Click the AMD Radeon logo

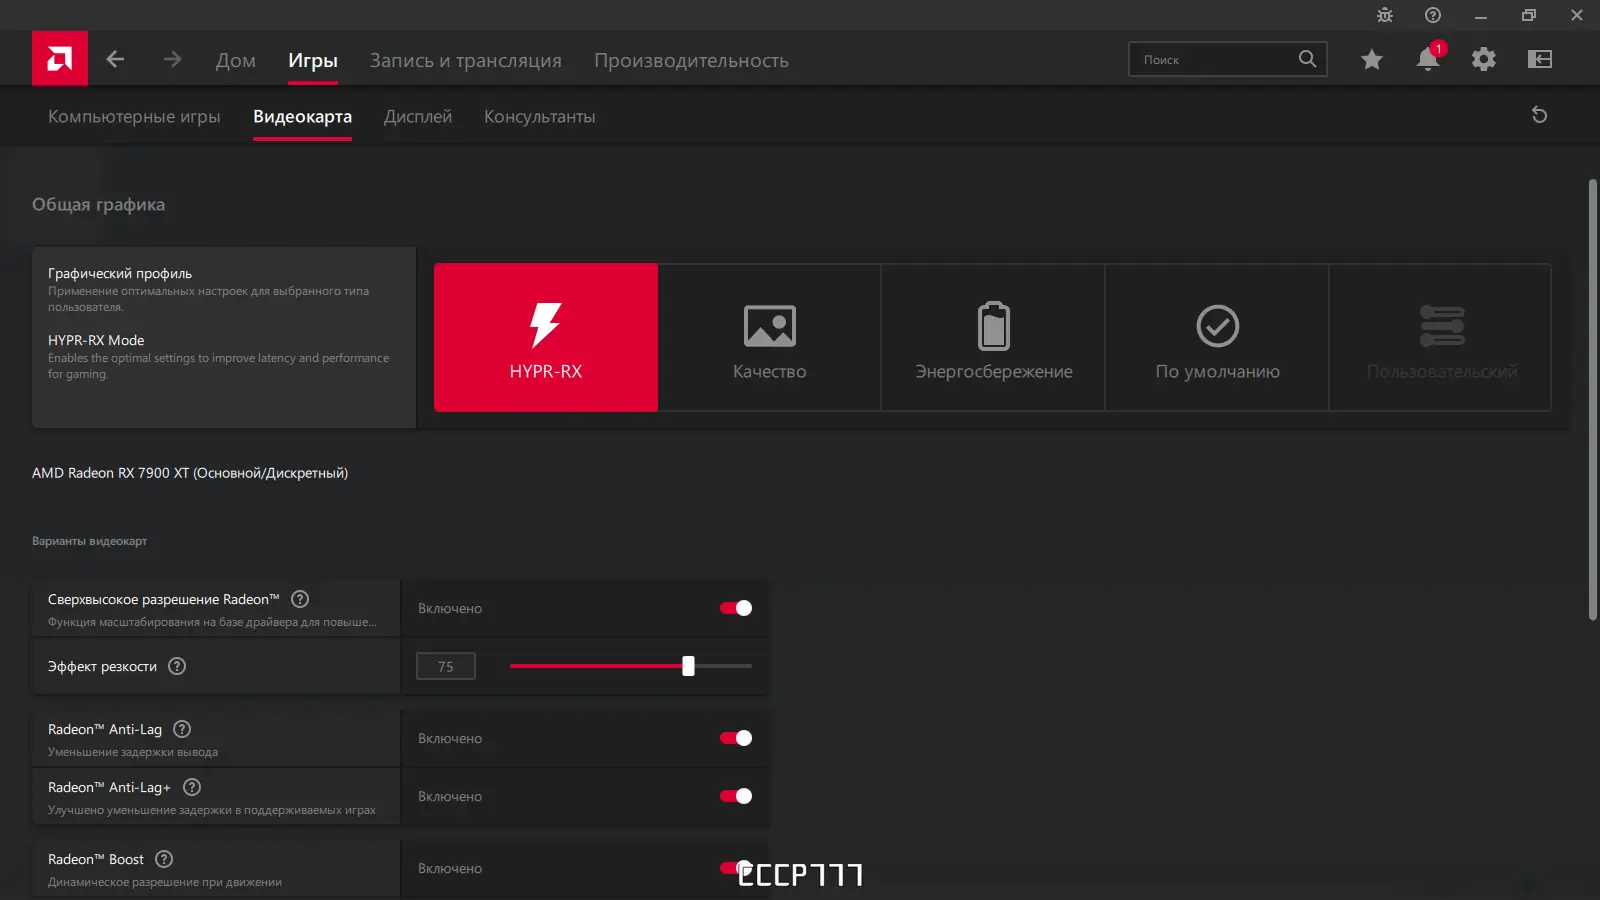(59, 58)
